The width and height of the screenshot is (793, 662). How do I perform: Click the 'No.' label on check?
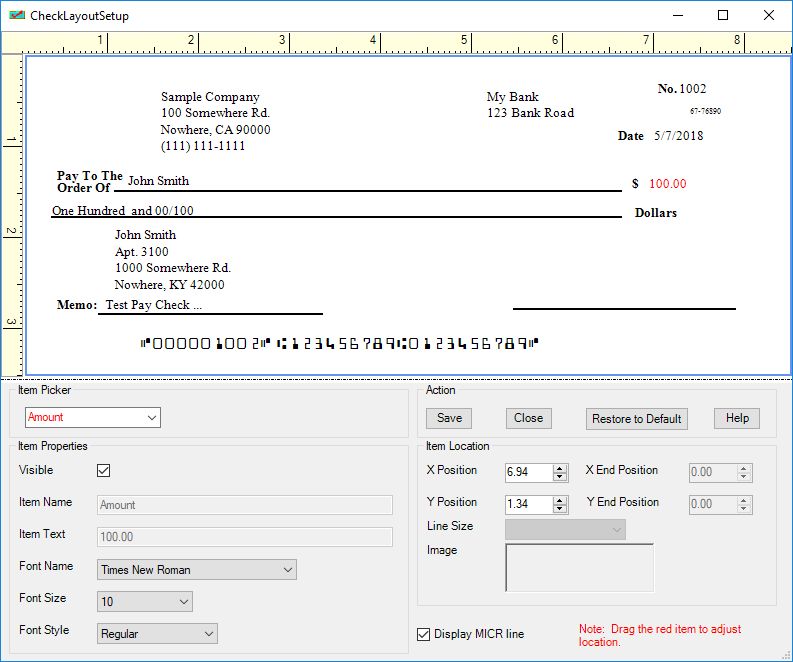pyautogui.click(x=668, y=89)
